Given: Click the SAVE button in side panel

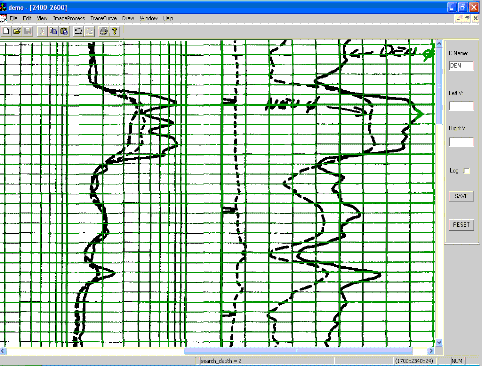Looking at the screenshot, I should click(x=461, y=196).
